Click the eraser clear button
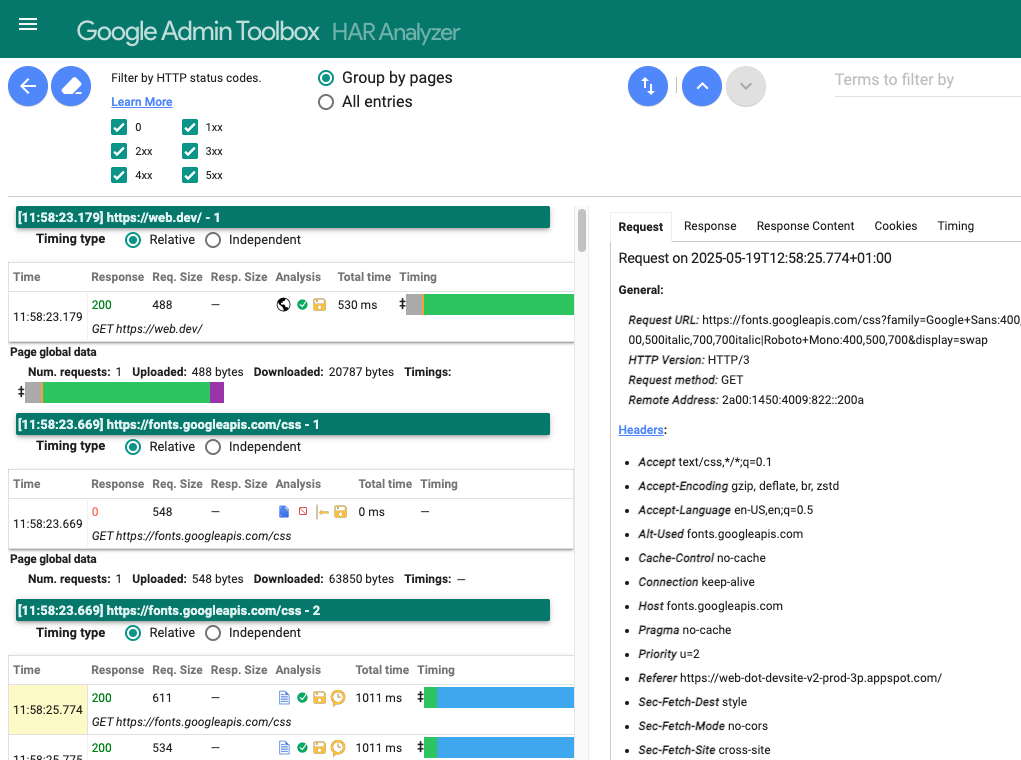The image size is (1021, 760). coord(71,86)
